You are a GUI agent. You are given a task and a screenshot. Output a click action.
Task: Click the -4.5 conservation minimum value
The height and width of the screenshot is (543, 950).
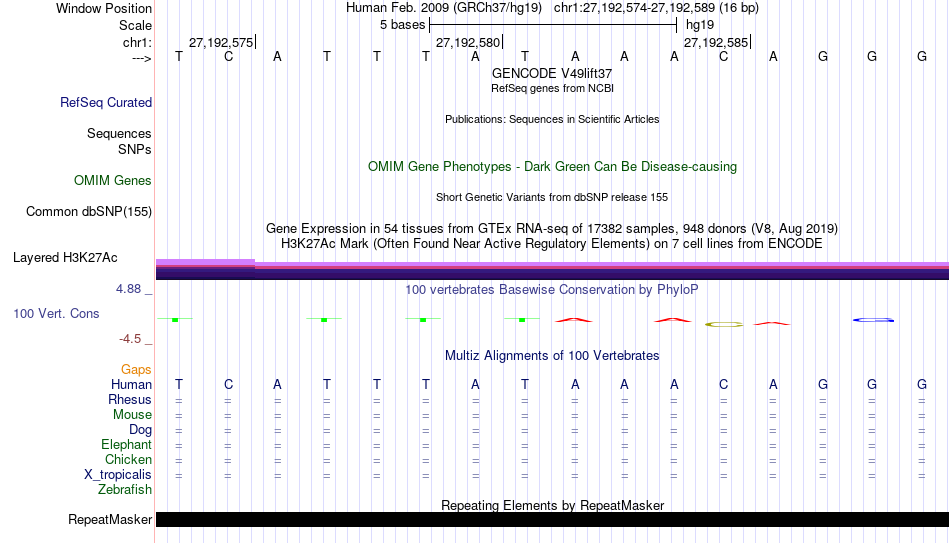pos(130,339)
